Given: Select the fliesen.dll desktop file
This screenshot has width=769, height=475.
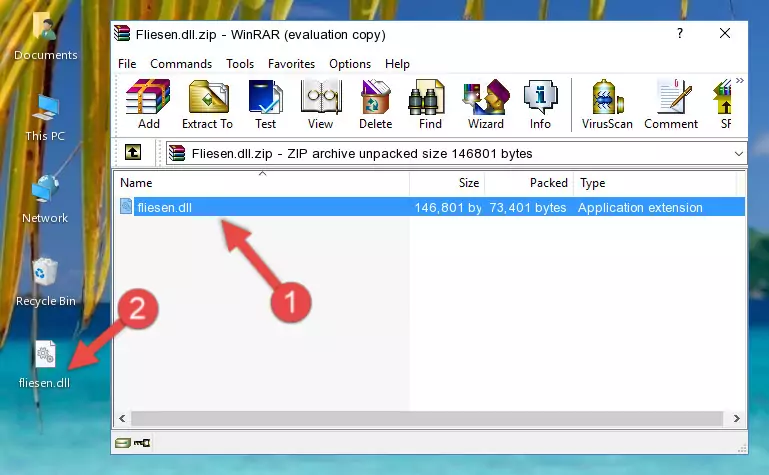Looking at the screenshot, I should (45, 365).
